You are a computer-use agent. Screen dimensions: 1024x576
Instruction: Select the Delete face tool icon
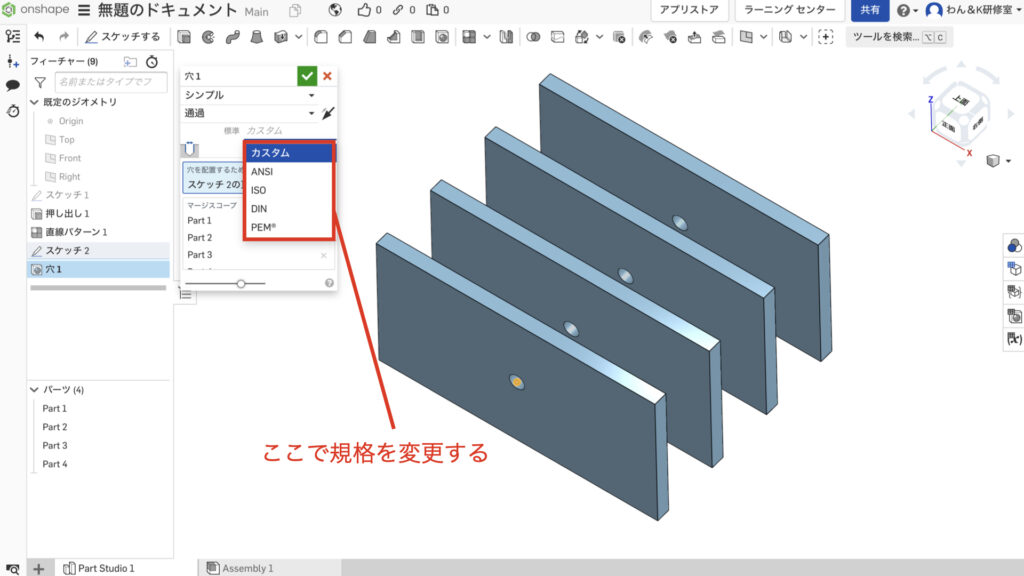pyautogui.click(x=670, y=37)
